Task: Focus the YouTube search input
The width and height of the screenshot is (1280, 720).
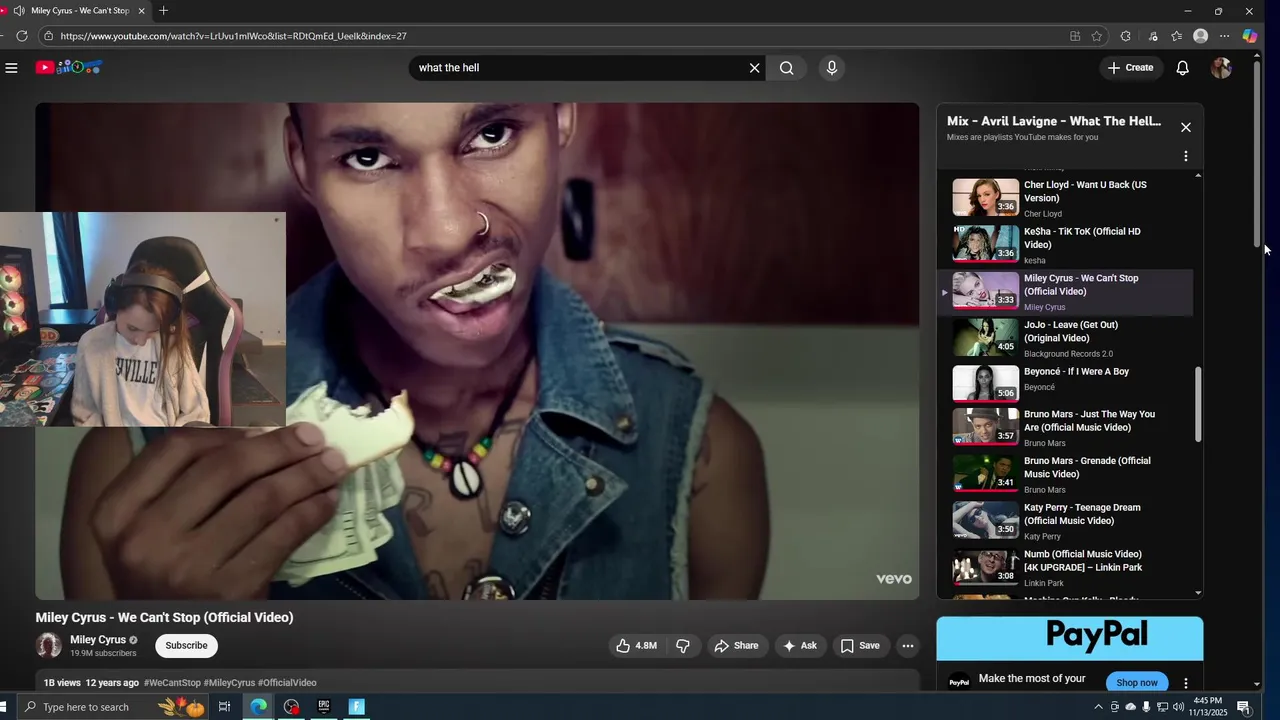Action: coord(578,68)
